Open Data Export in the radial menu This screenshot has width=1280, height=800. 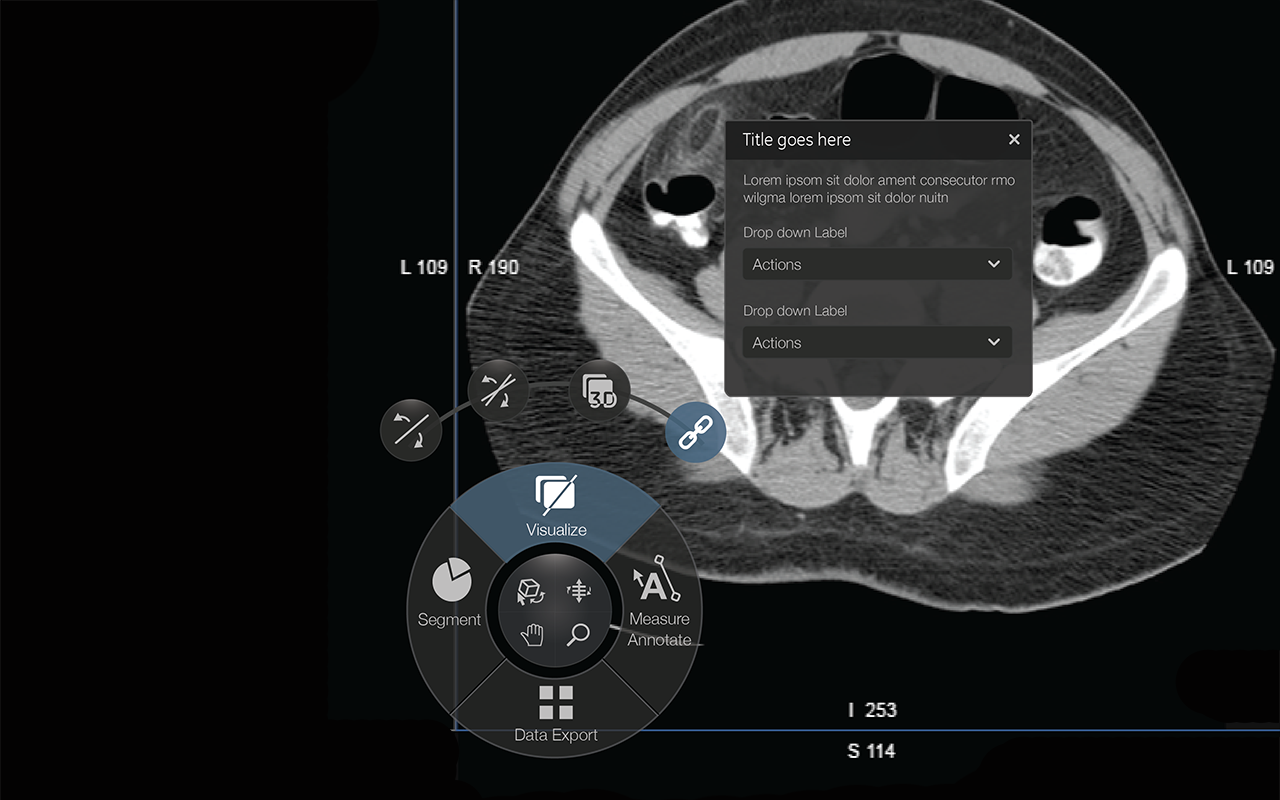[x=556, y=714]
